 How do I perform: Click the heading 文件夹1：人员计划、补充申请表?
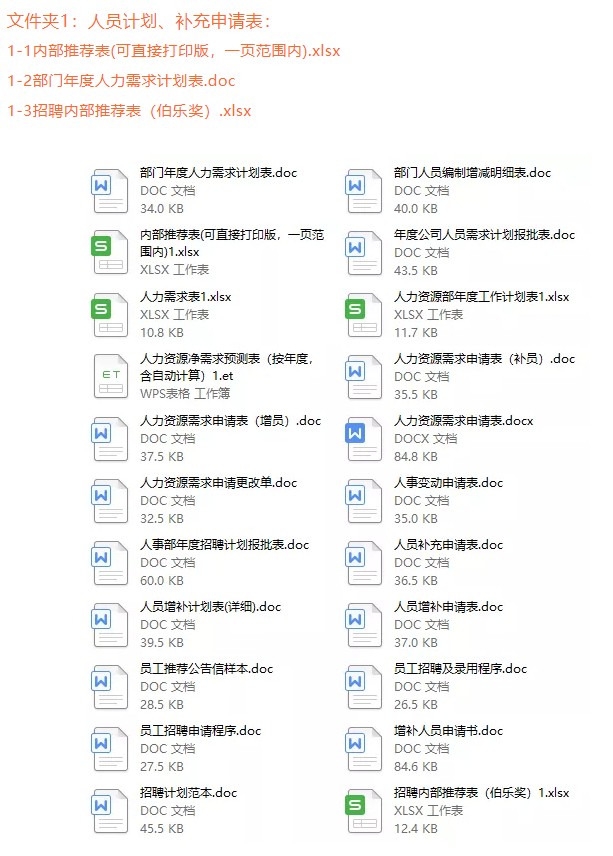[x=139, y=21]
